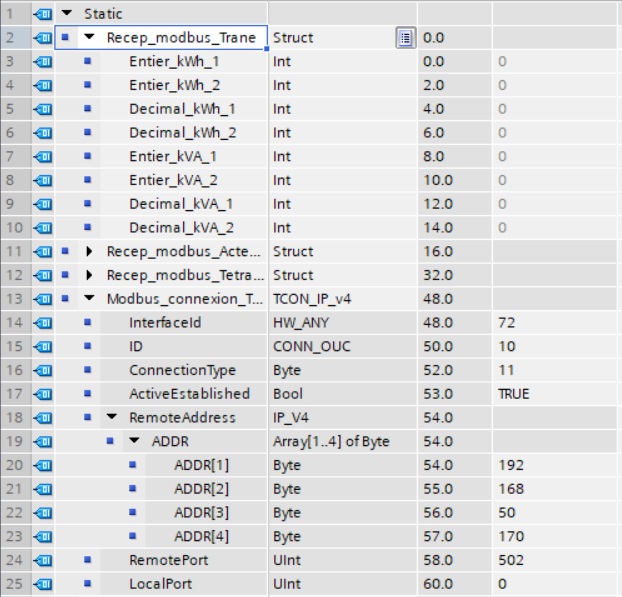The width and height of the screenshot is (622, 597).
Task: Expand the Recep_modbus_Tetra struct
Action: pos(90,275)
